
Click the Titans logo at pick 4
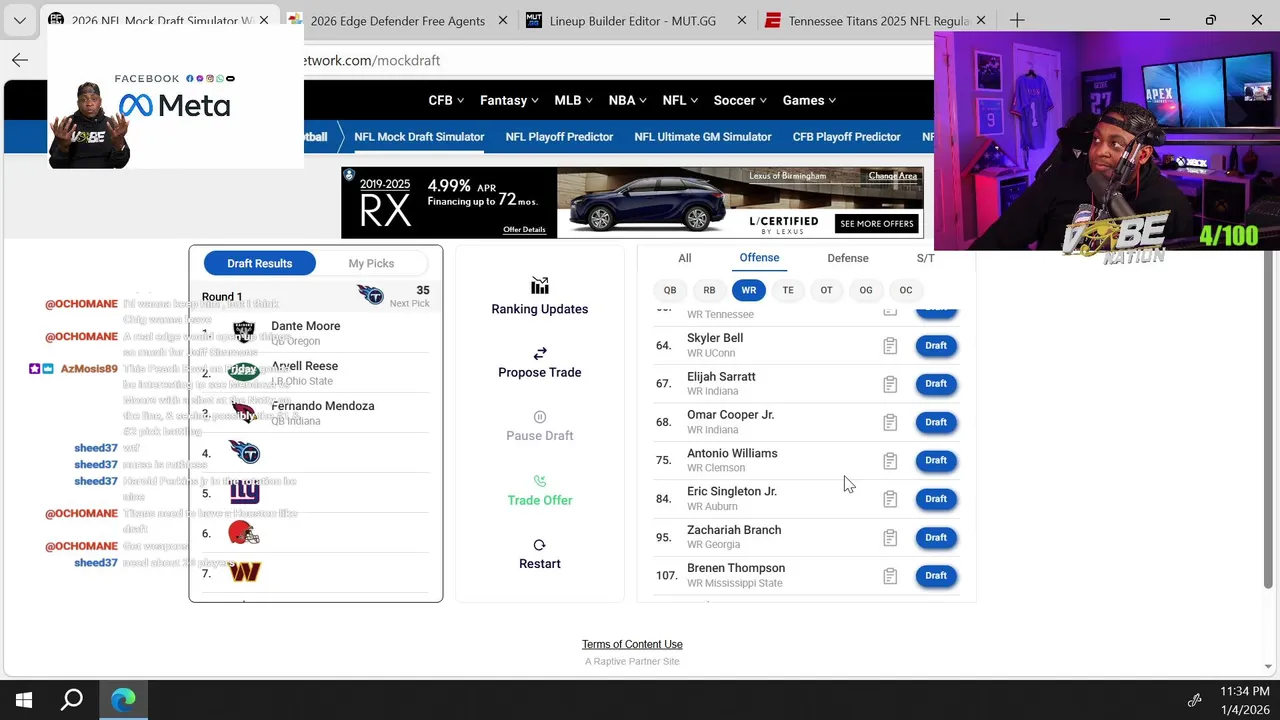244,452
